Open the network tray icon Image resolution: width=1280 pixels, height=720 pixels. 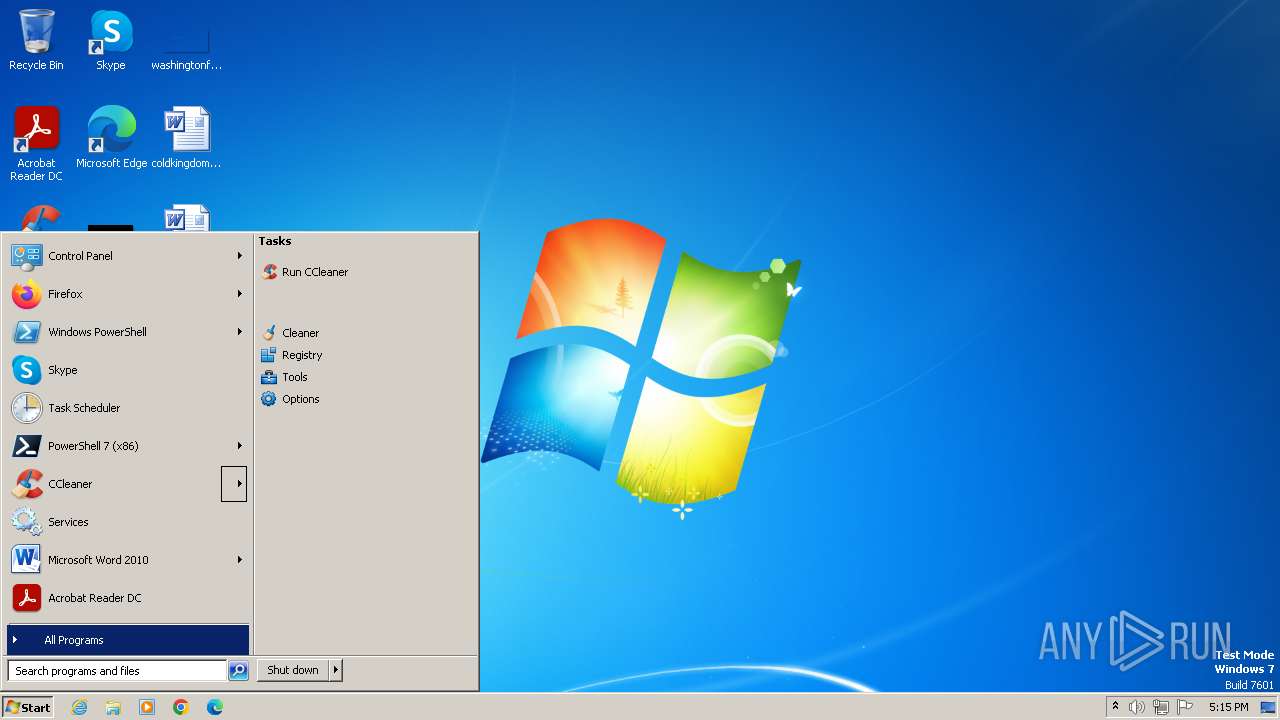[x=1161, y=707]
